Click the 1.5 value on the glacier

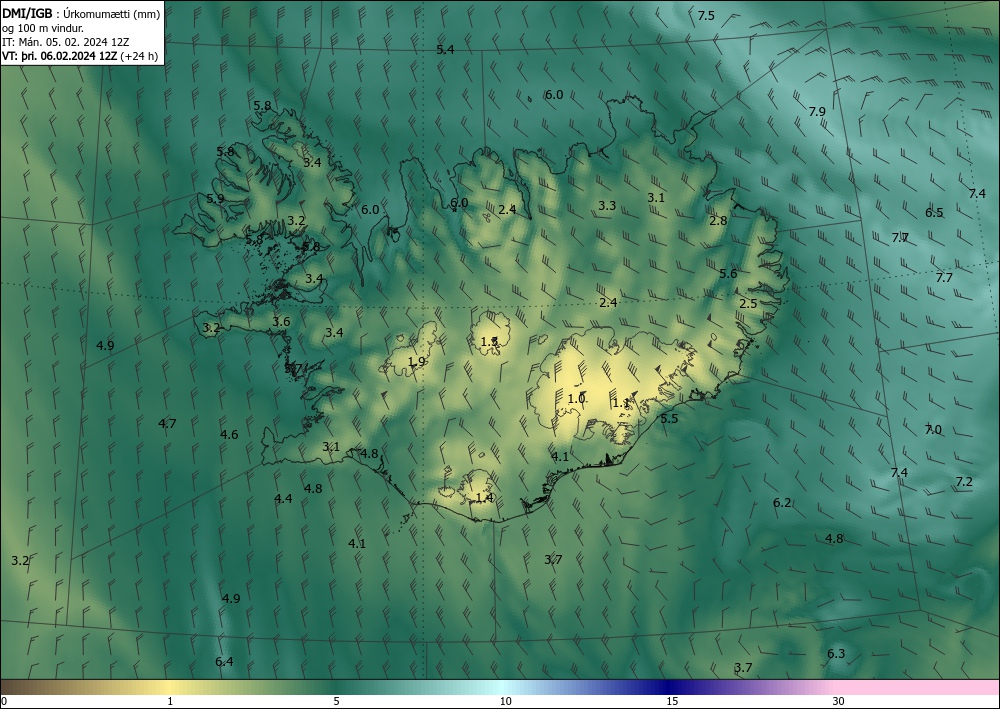489,342
